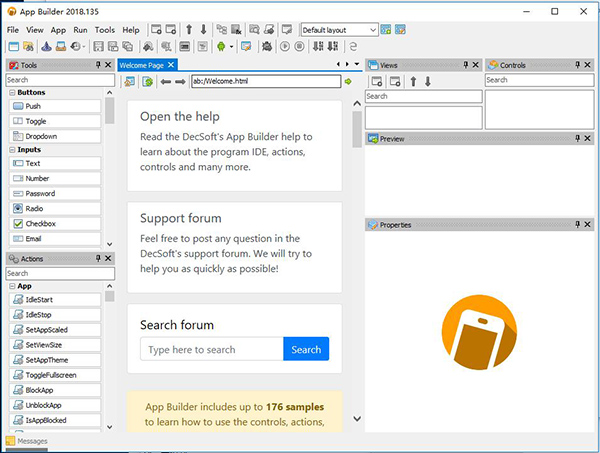This screenshot has width=600, height=453.
Task: Open the Run menu
Action: (x=81, y=30)
